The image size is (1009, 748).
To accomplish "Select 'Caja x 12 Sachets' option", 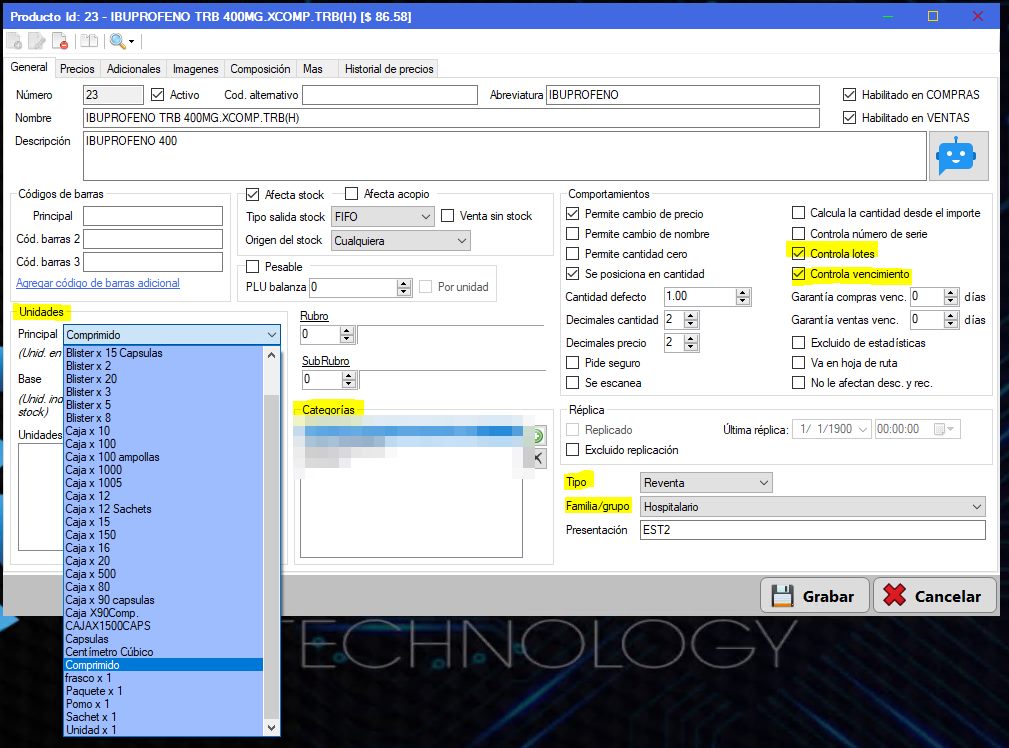I will [x=163, y=509].
